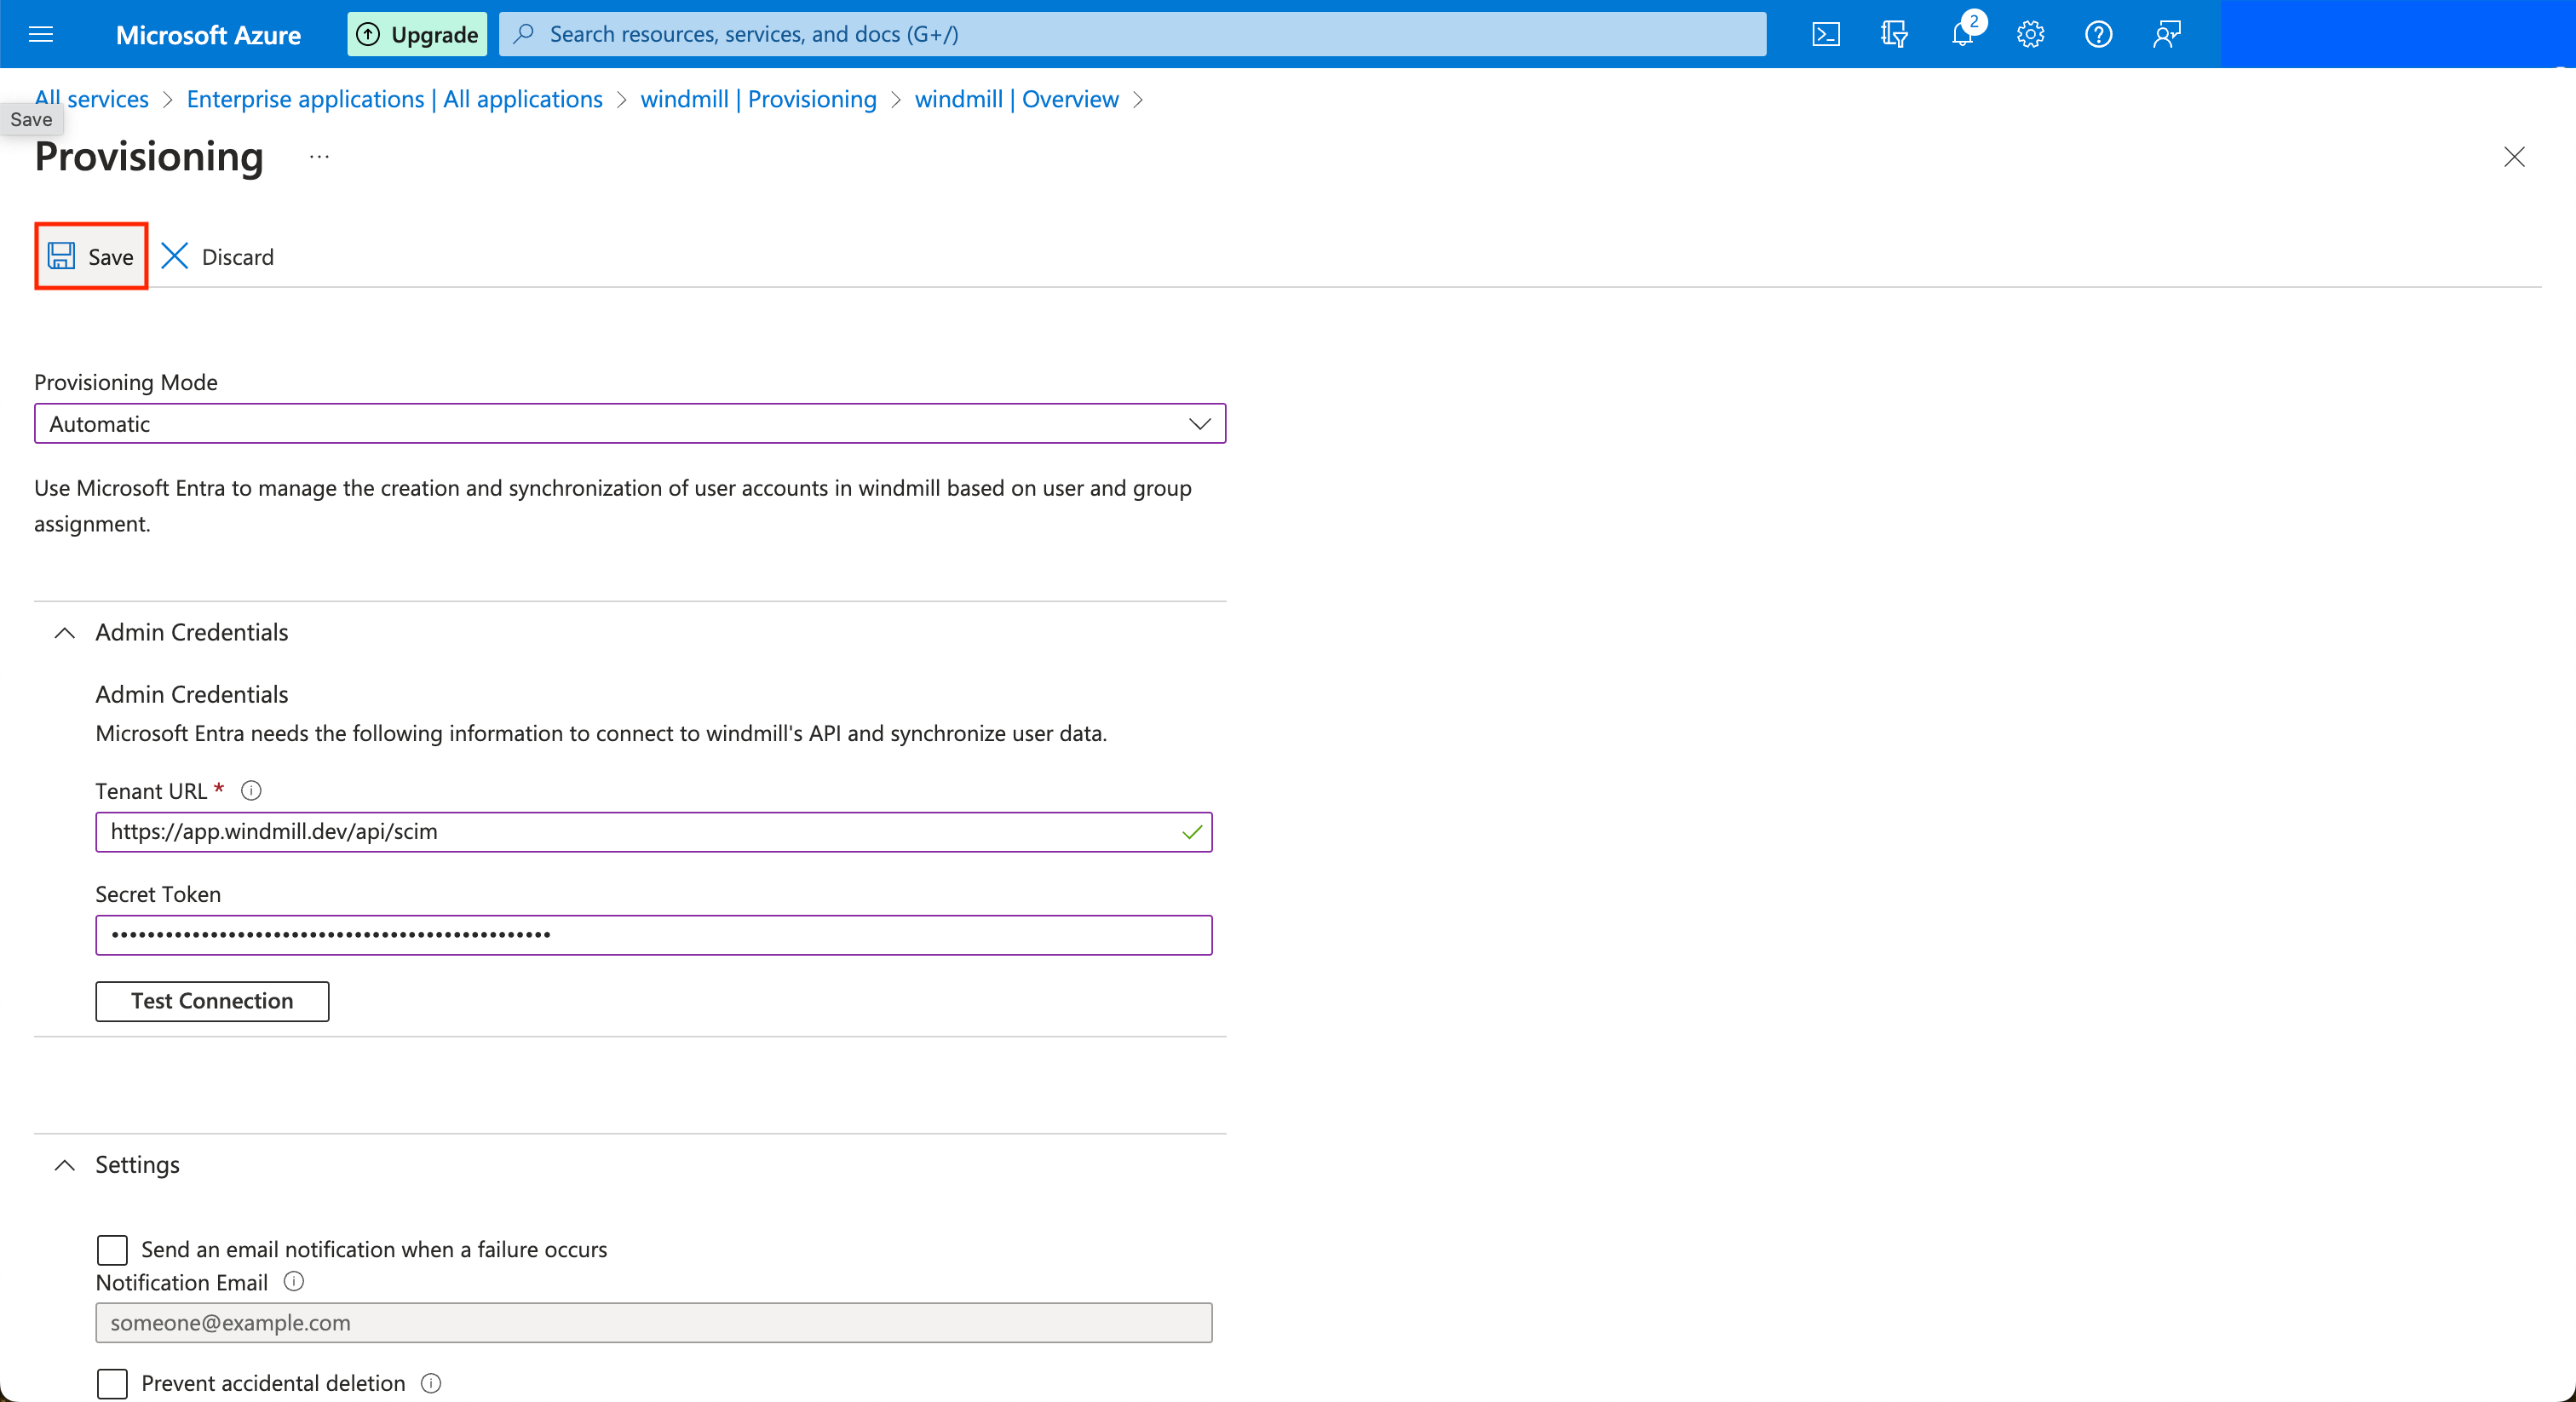The image size is (2576, 1402).
Task: Enable Send an email notification checkbox
Action: tap(112, 1249)
